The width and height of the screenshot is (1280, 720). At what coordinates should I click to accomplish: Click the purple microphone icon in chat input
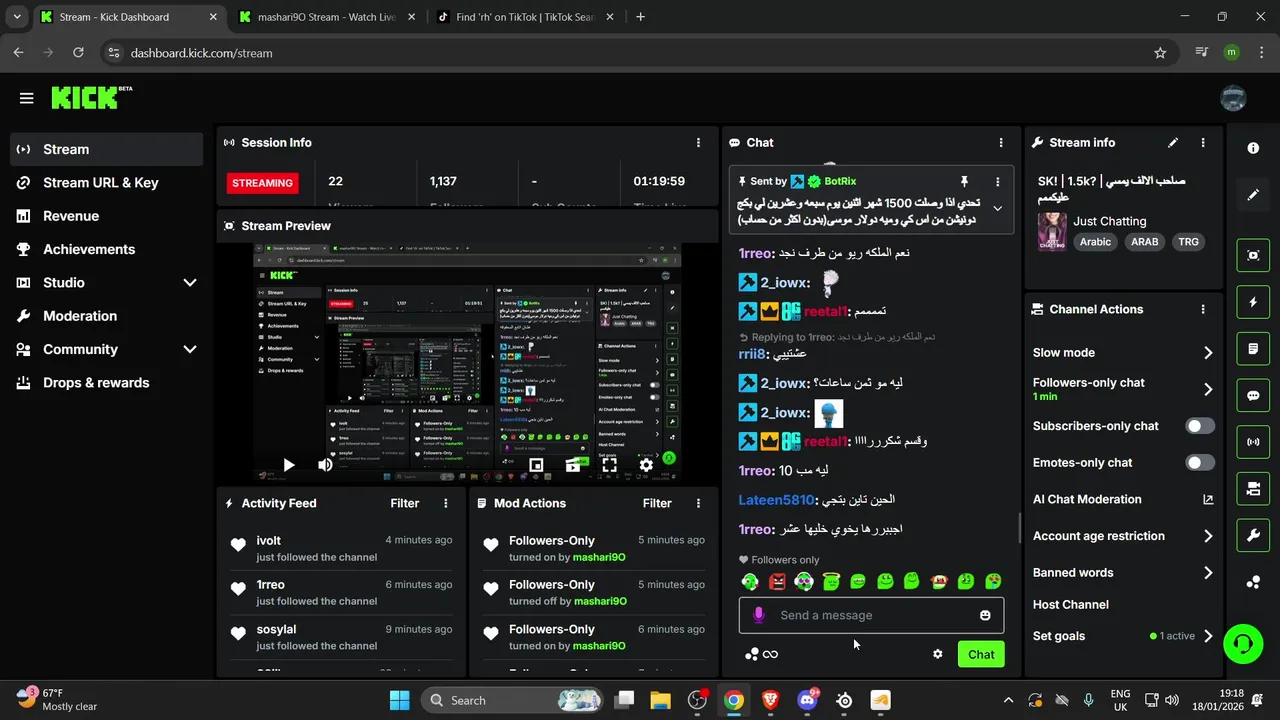(x=759, y=615)
